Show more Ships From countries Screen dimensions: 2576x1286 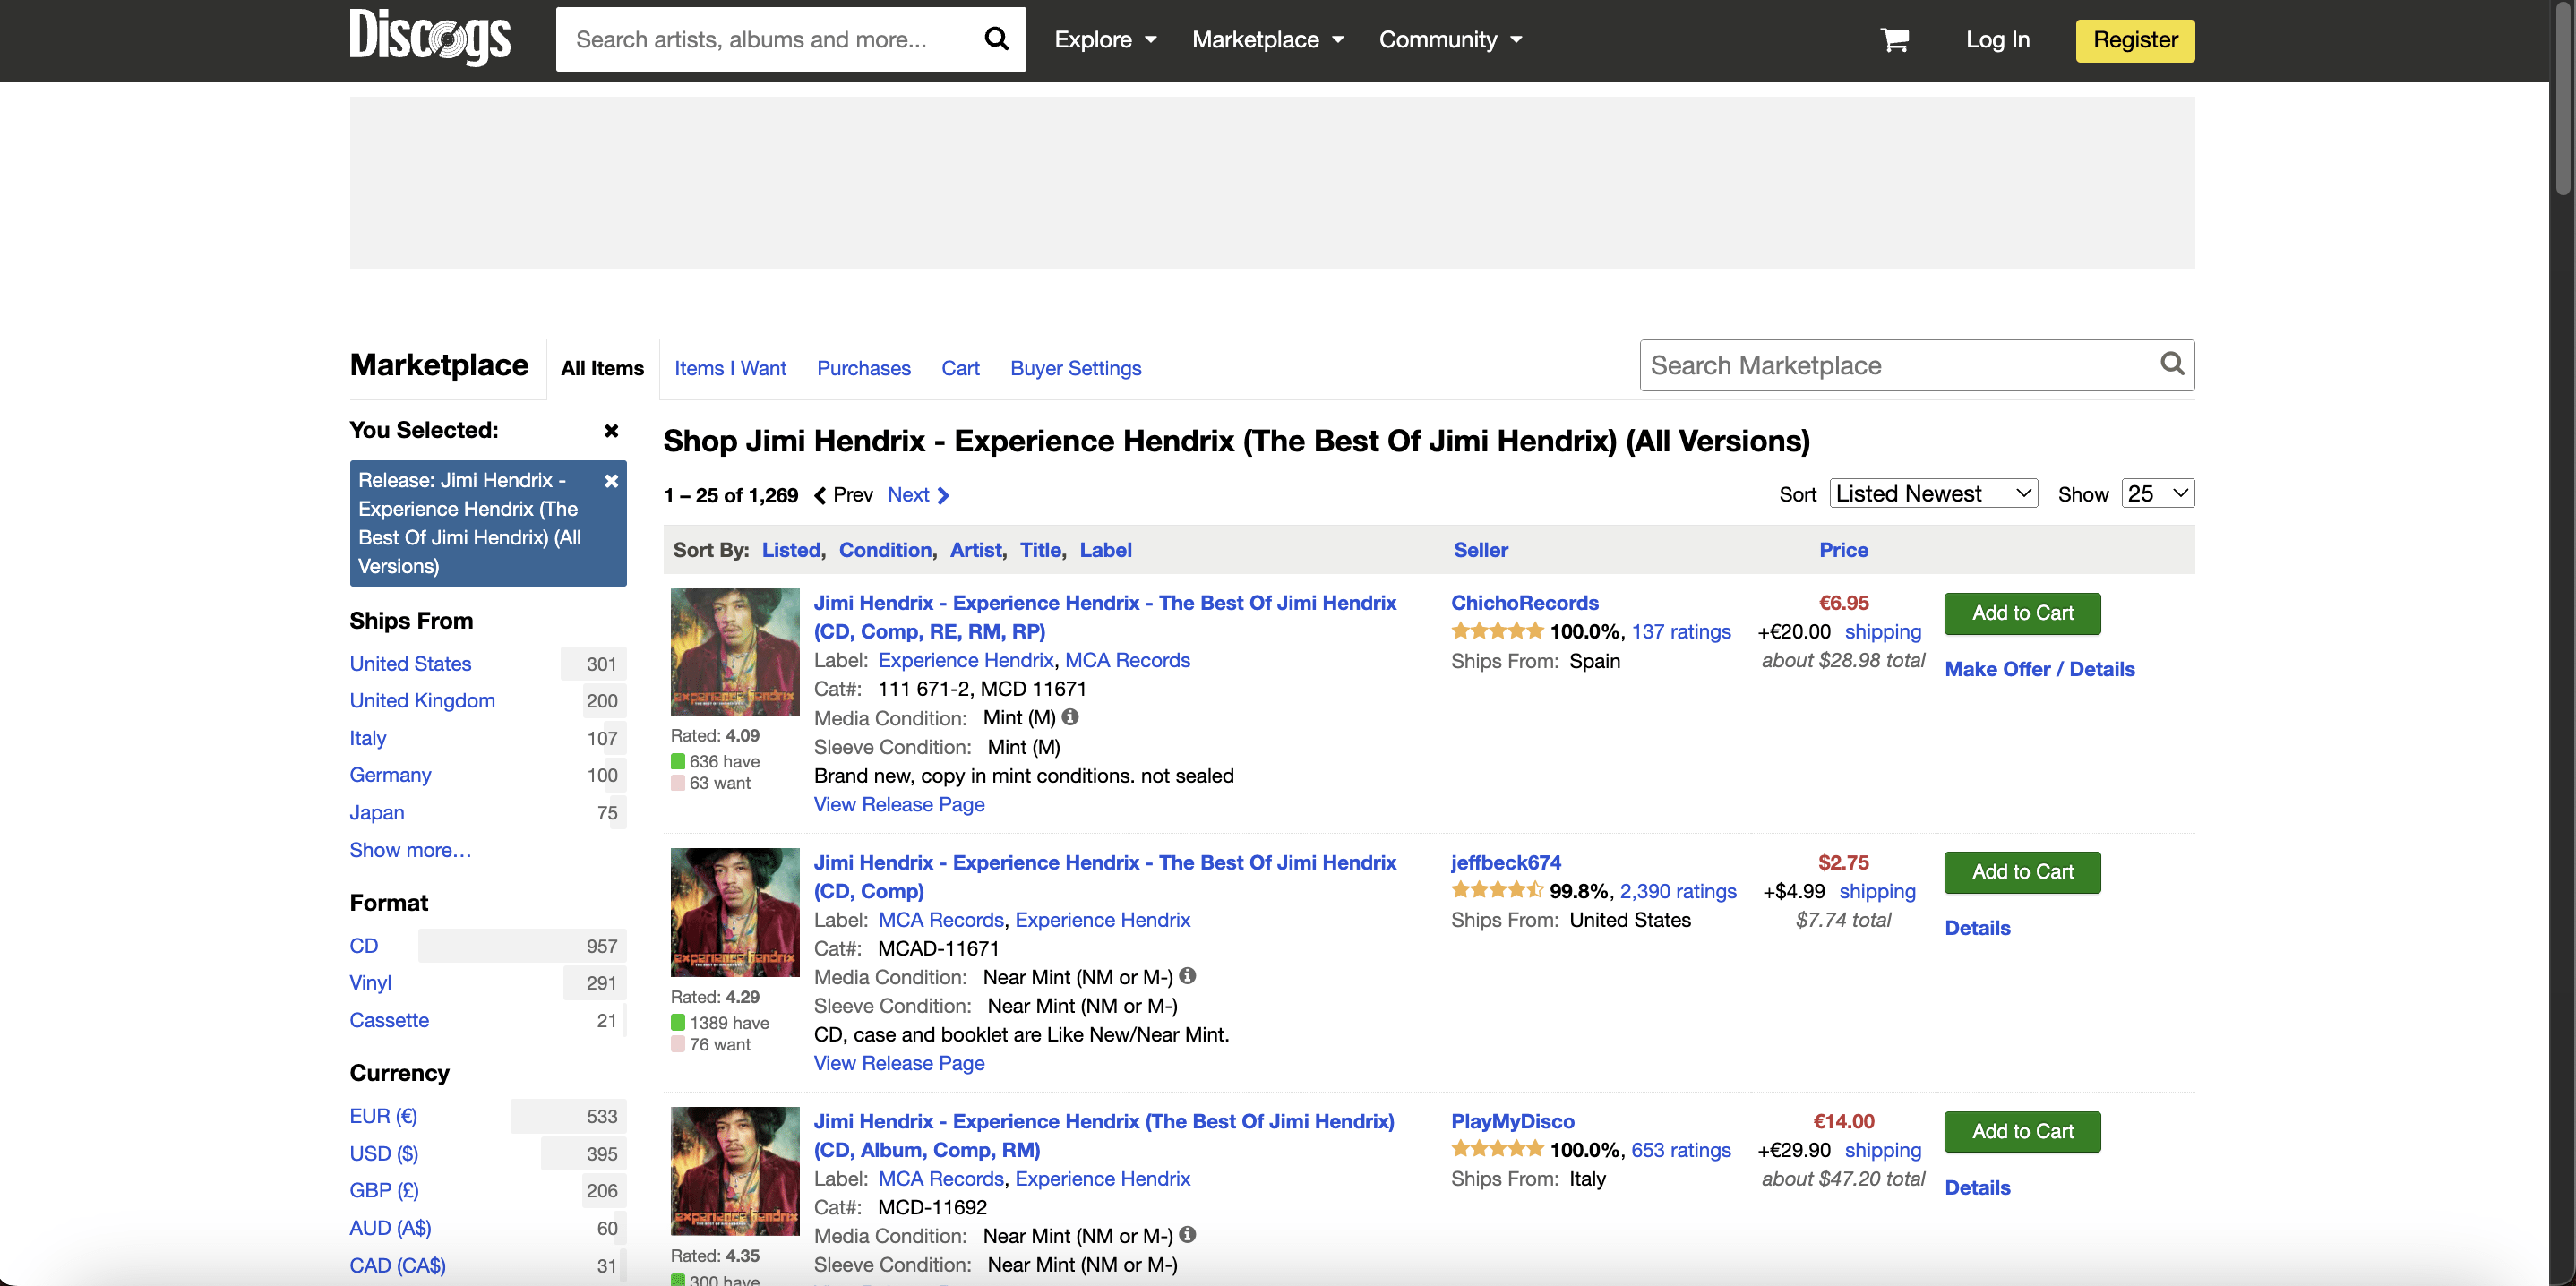tap(410, 850)
